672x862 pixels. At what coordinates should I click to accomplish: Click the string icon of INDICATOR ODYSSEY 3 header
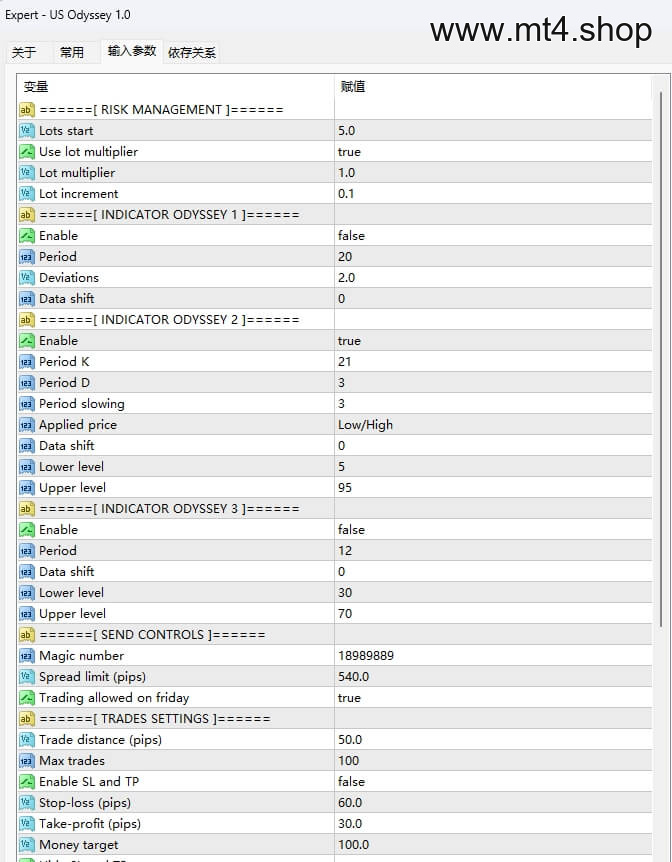tap(26, 509)
